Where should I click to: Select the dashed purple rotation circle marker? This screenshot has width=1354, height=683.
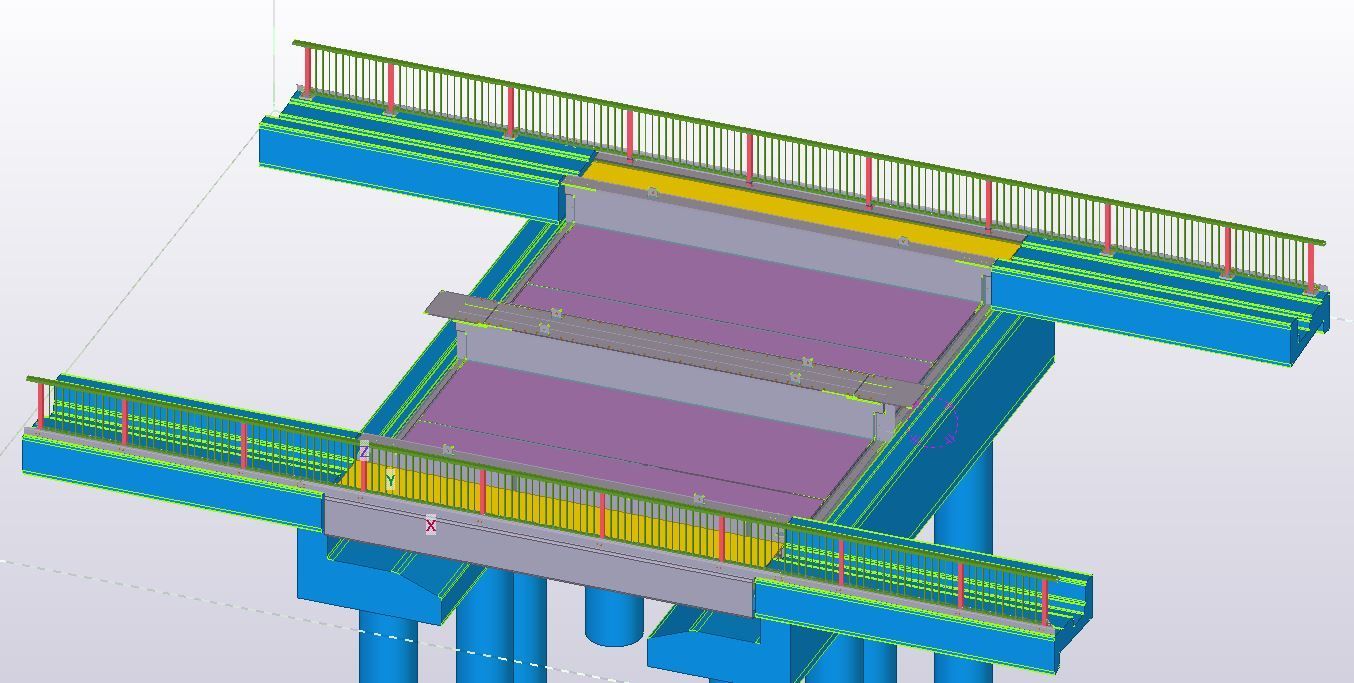pos(936,426)
